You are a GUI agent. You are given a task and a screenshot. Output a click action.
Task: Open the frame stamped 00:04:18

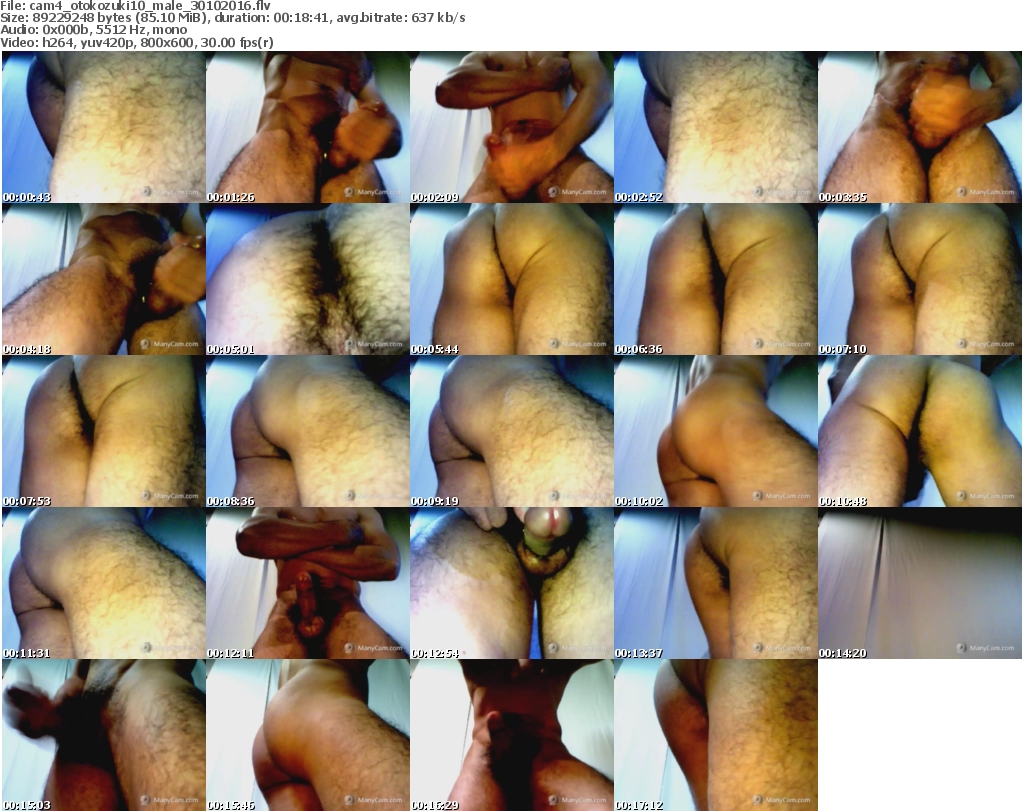[104, 279]
